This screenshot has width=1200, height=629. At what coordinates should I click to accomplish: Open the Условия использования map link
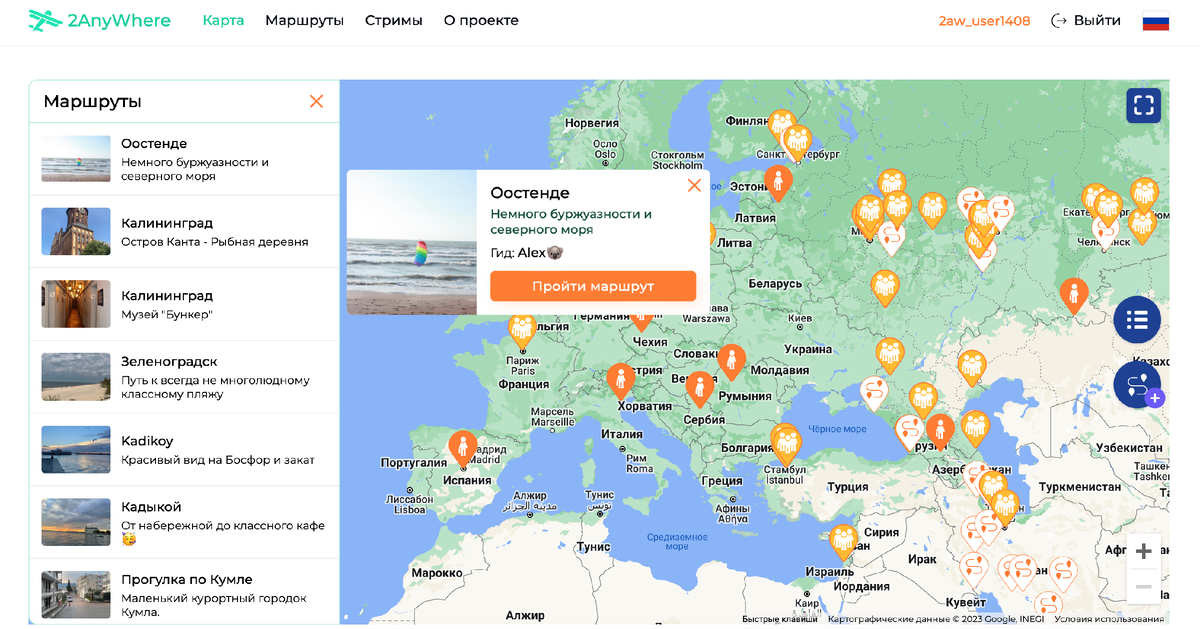[1107, 619]
